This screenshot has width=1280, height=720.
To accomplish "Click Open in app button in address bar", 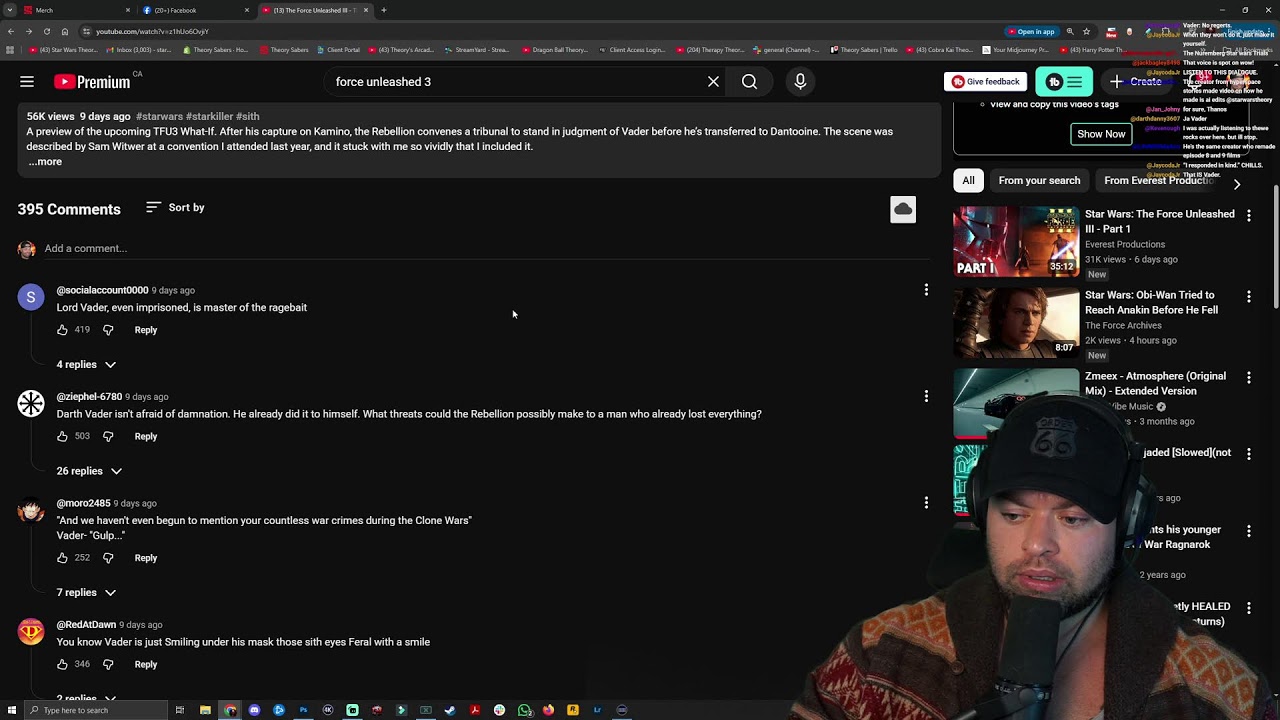I will 1031,31.
